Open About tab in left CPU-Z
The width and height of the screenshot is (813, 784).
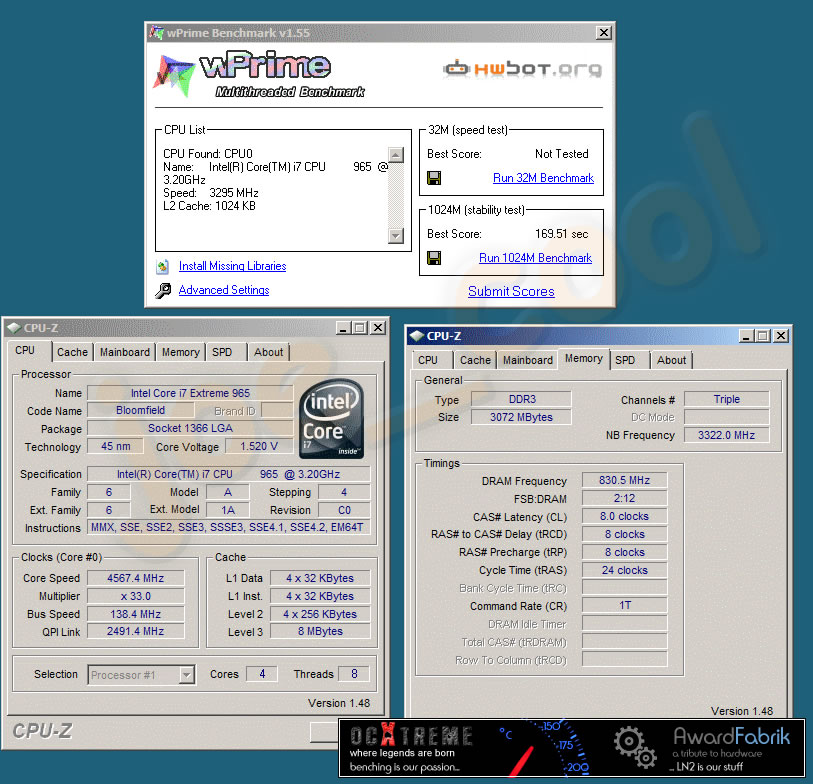click(x=268, y=352)
